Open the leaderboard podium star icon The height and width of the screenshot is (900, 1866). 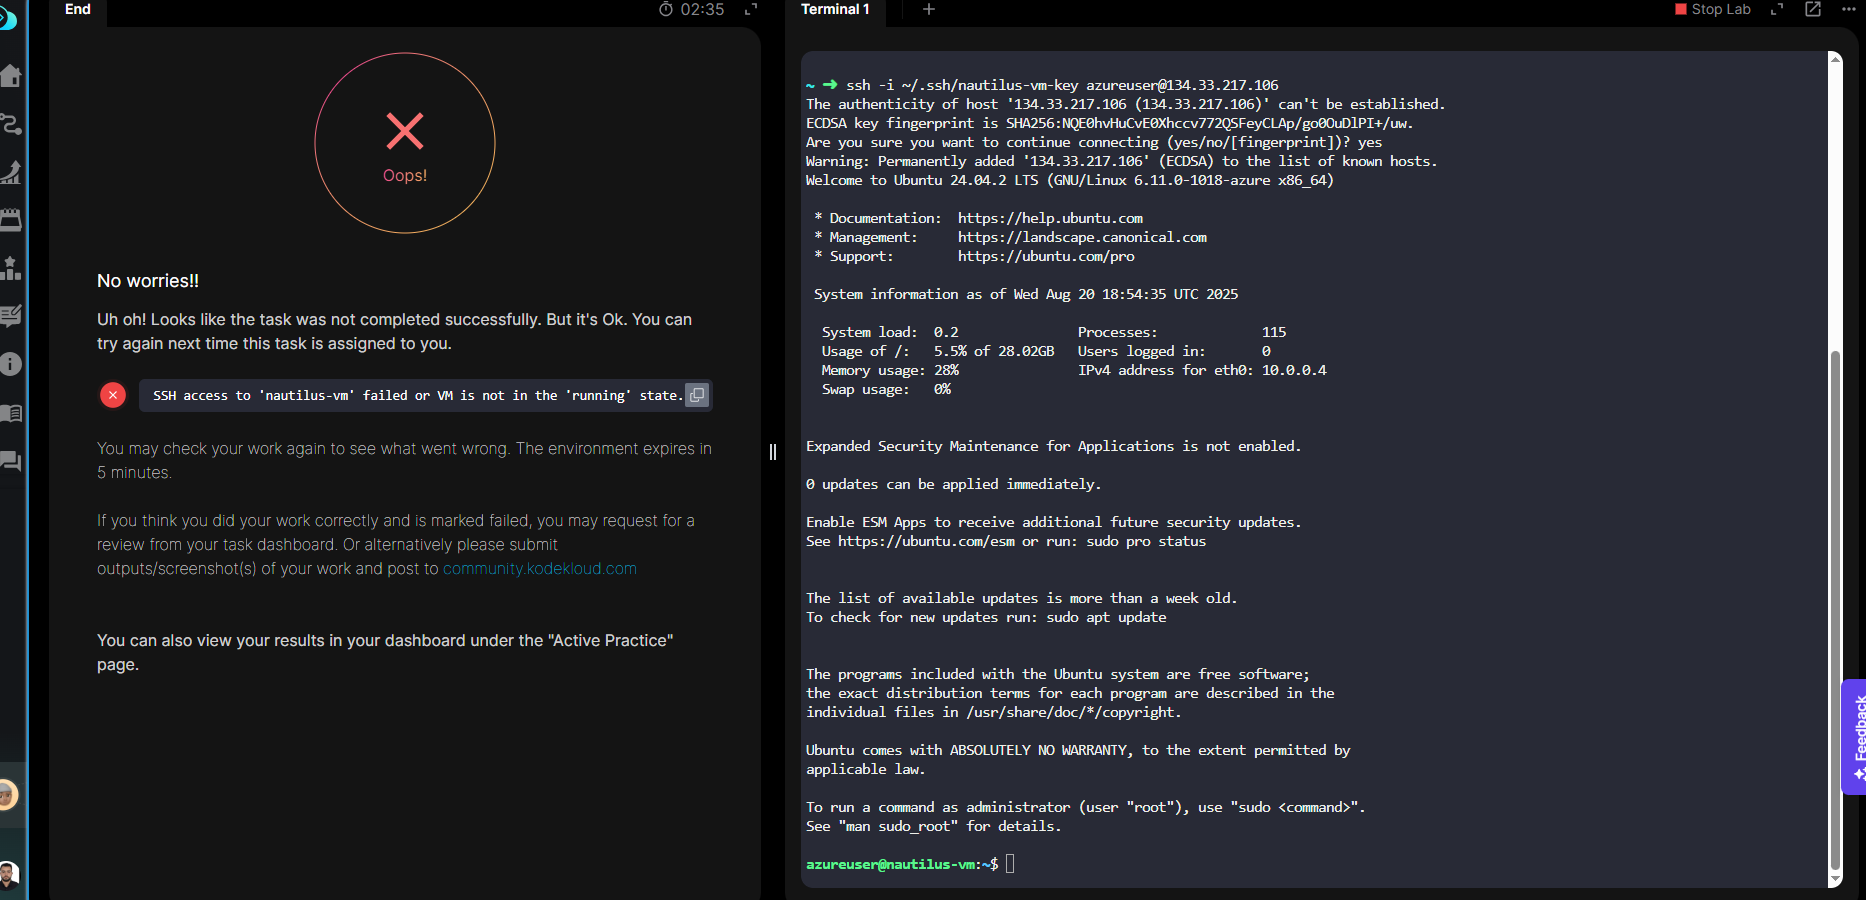pyautogui.click(x=11, y=268)
